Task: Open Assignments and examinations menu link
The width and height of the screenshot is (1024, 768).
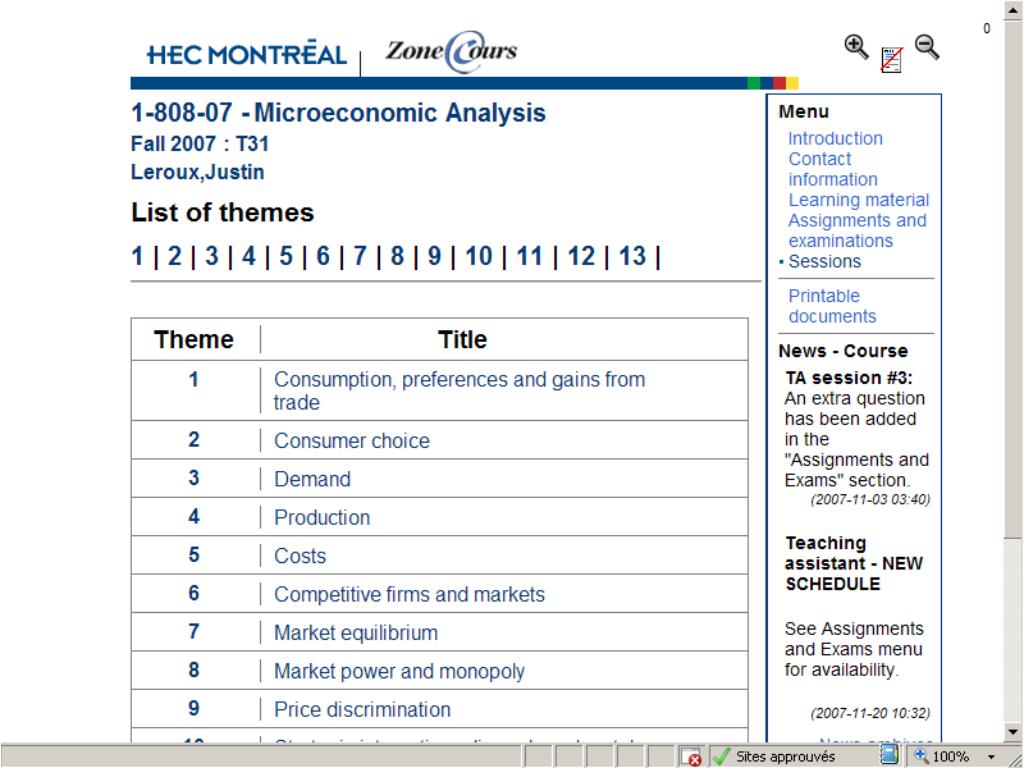Action: point(857,231)
